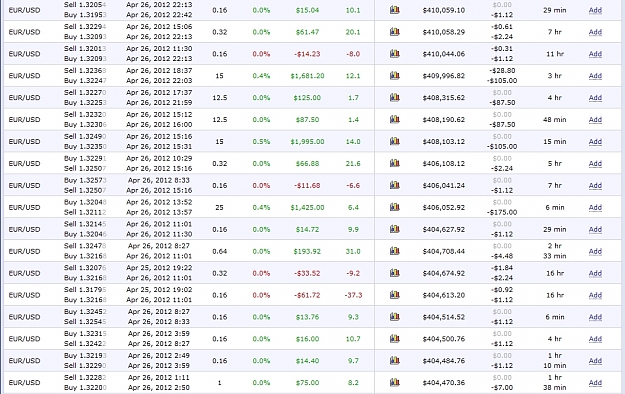This screenshot has height=394, width=625.
Task: Click Add link for 15 min duration trade
Action: pyautogui.click(x=595, y=142)
